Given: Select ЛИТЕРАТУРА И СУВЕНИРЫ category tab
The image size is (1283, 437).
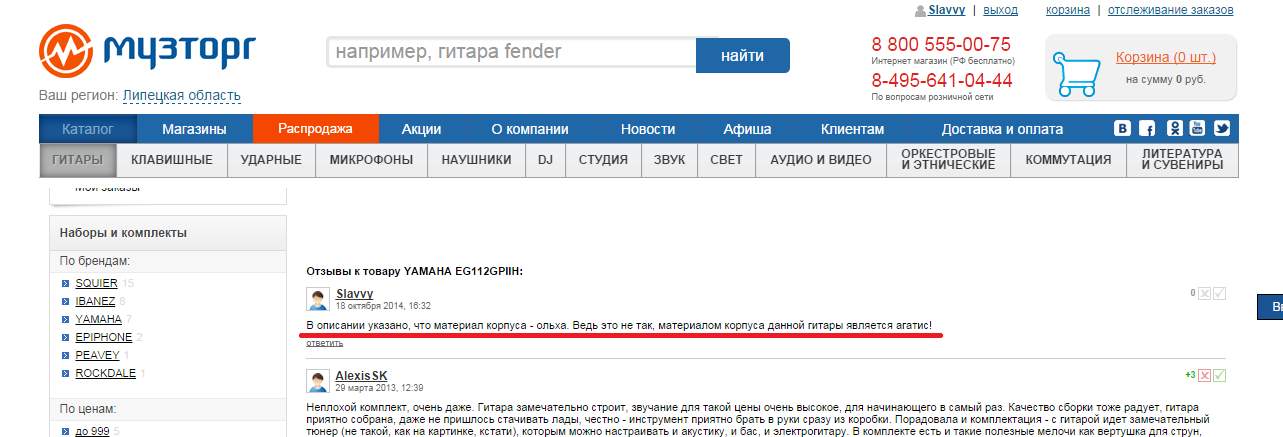Looking at the screenshot, I should tap(1183, 160).
